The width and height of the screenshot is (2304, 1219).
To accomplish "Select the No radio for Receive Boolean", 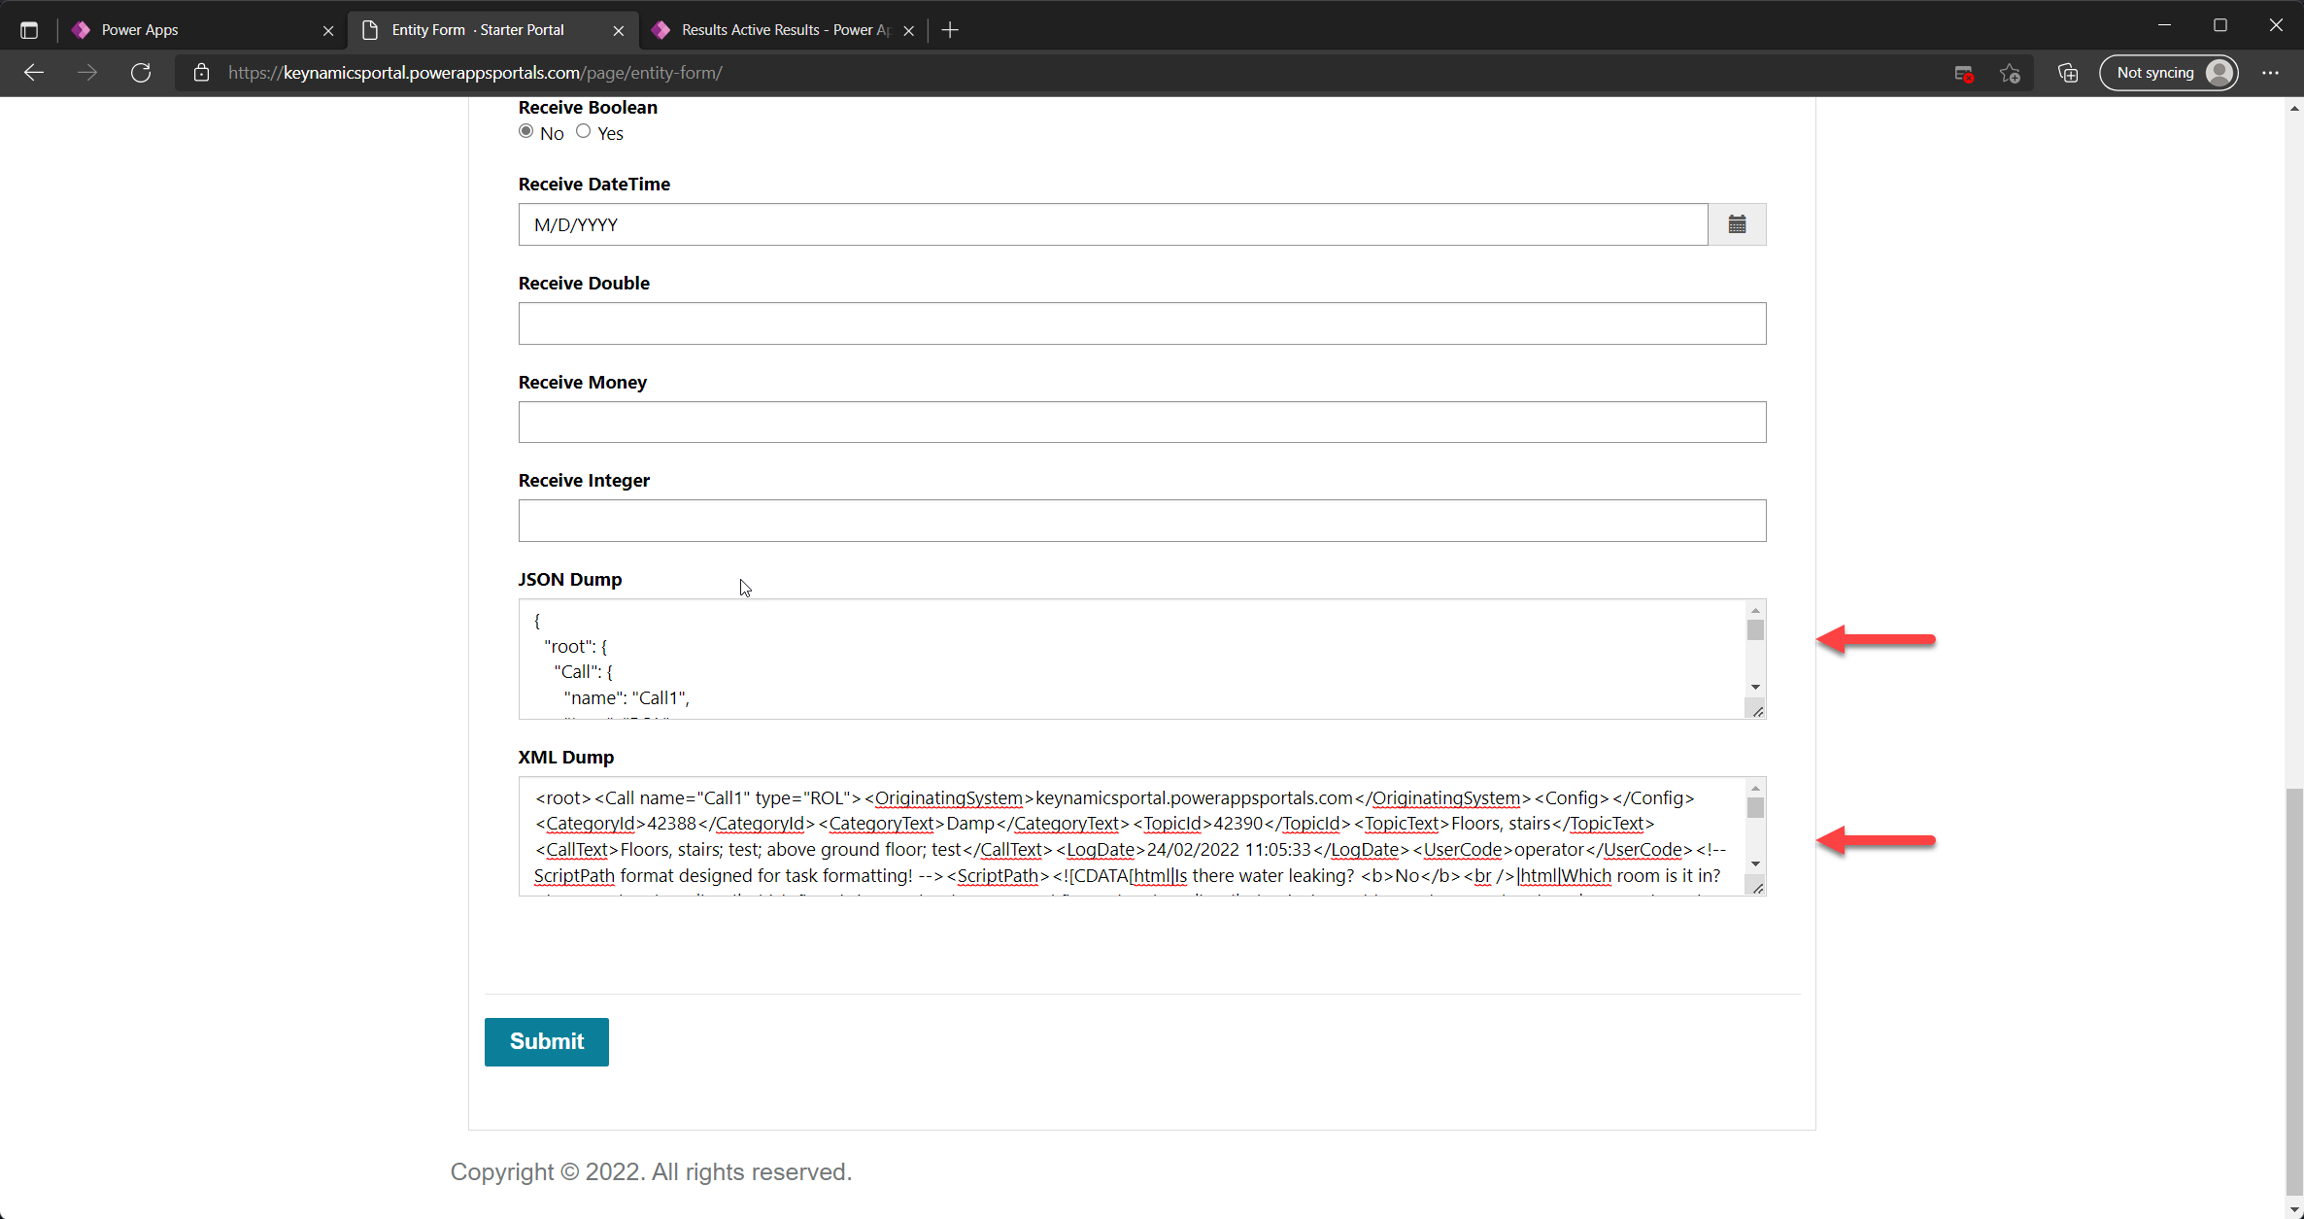I will pos(526,132).
